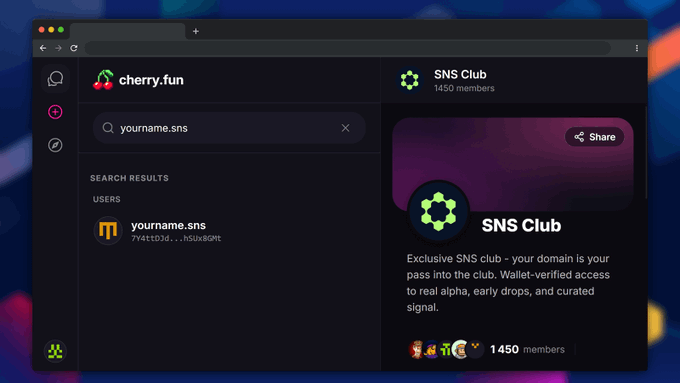Open the compass explore icon

coord(55,145)
